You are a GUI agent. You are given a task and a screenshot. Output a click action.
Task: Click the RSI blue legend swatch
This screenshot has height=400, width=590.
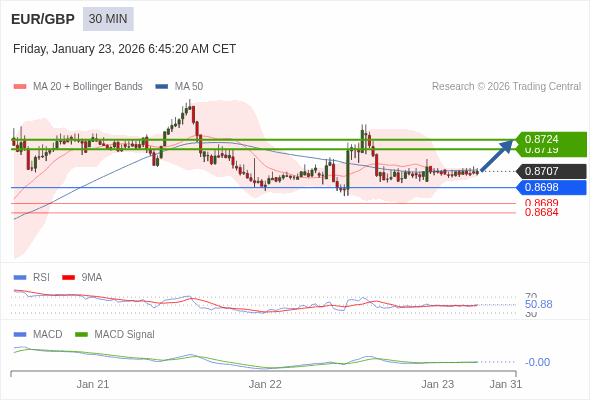click(20, 278)
